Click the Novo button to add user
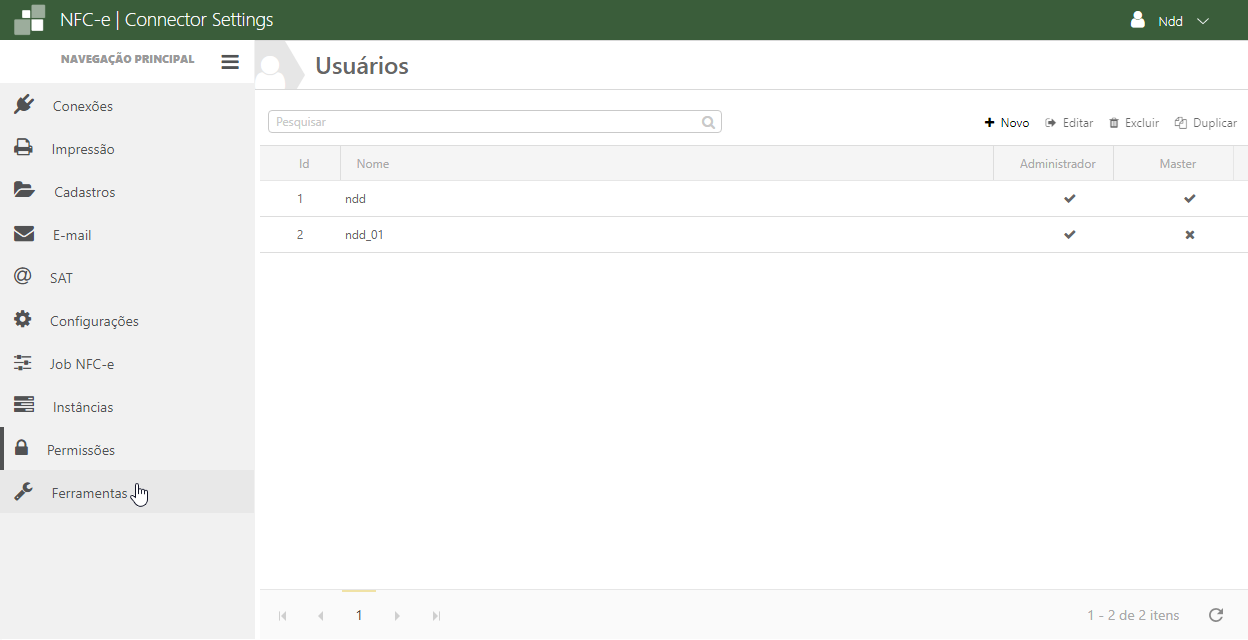The width and height of the screenshot is (1248, 640). [1007, 123]
